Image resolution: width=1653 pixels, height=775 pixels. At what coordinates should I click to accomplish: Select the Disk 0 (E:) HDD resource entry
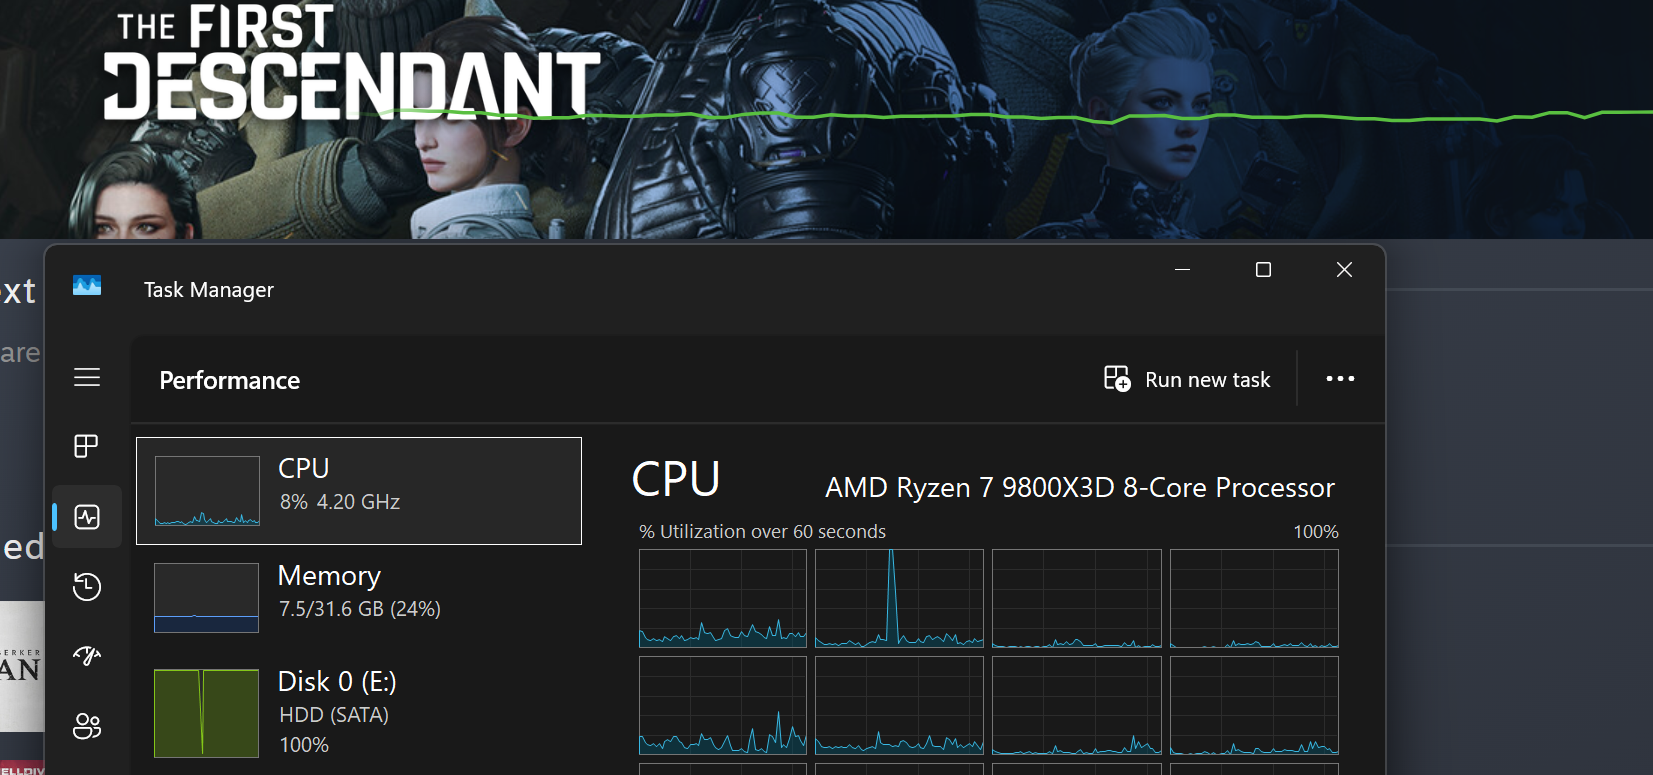coord(359,713)
